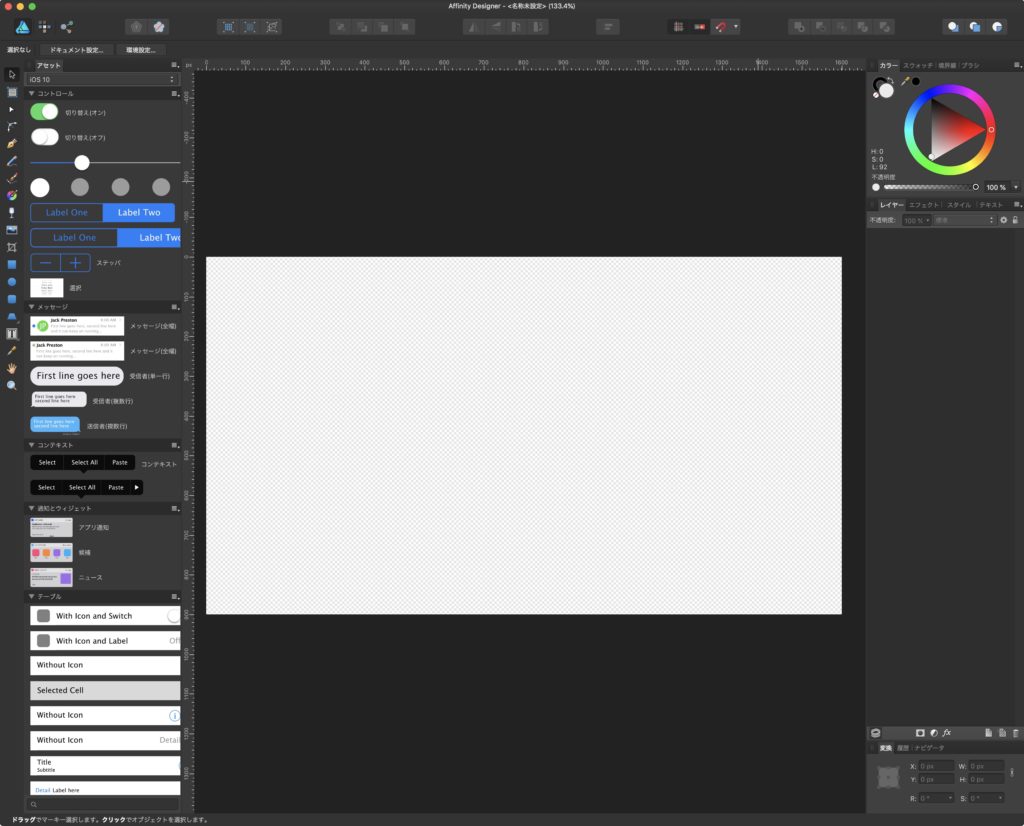Switch to Designer persona icon
Viewport: 1024px width, 826px height.
pyautogui.click(x=22, y=27)
